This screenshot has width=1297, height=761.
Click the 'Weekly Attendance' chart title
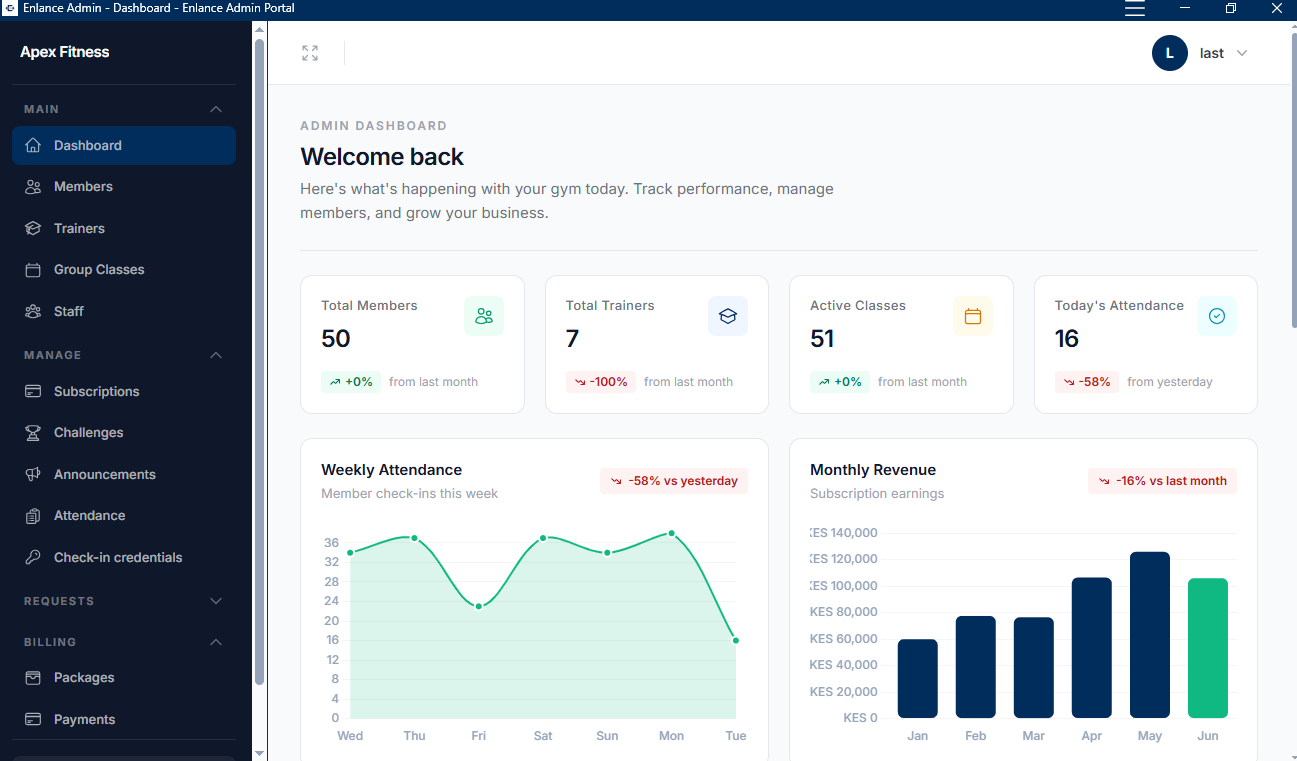tap(392, 470)
